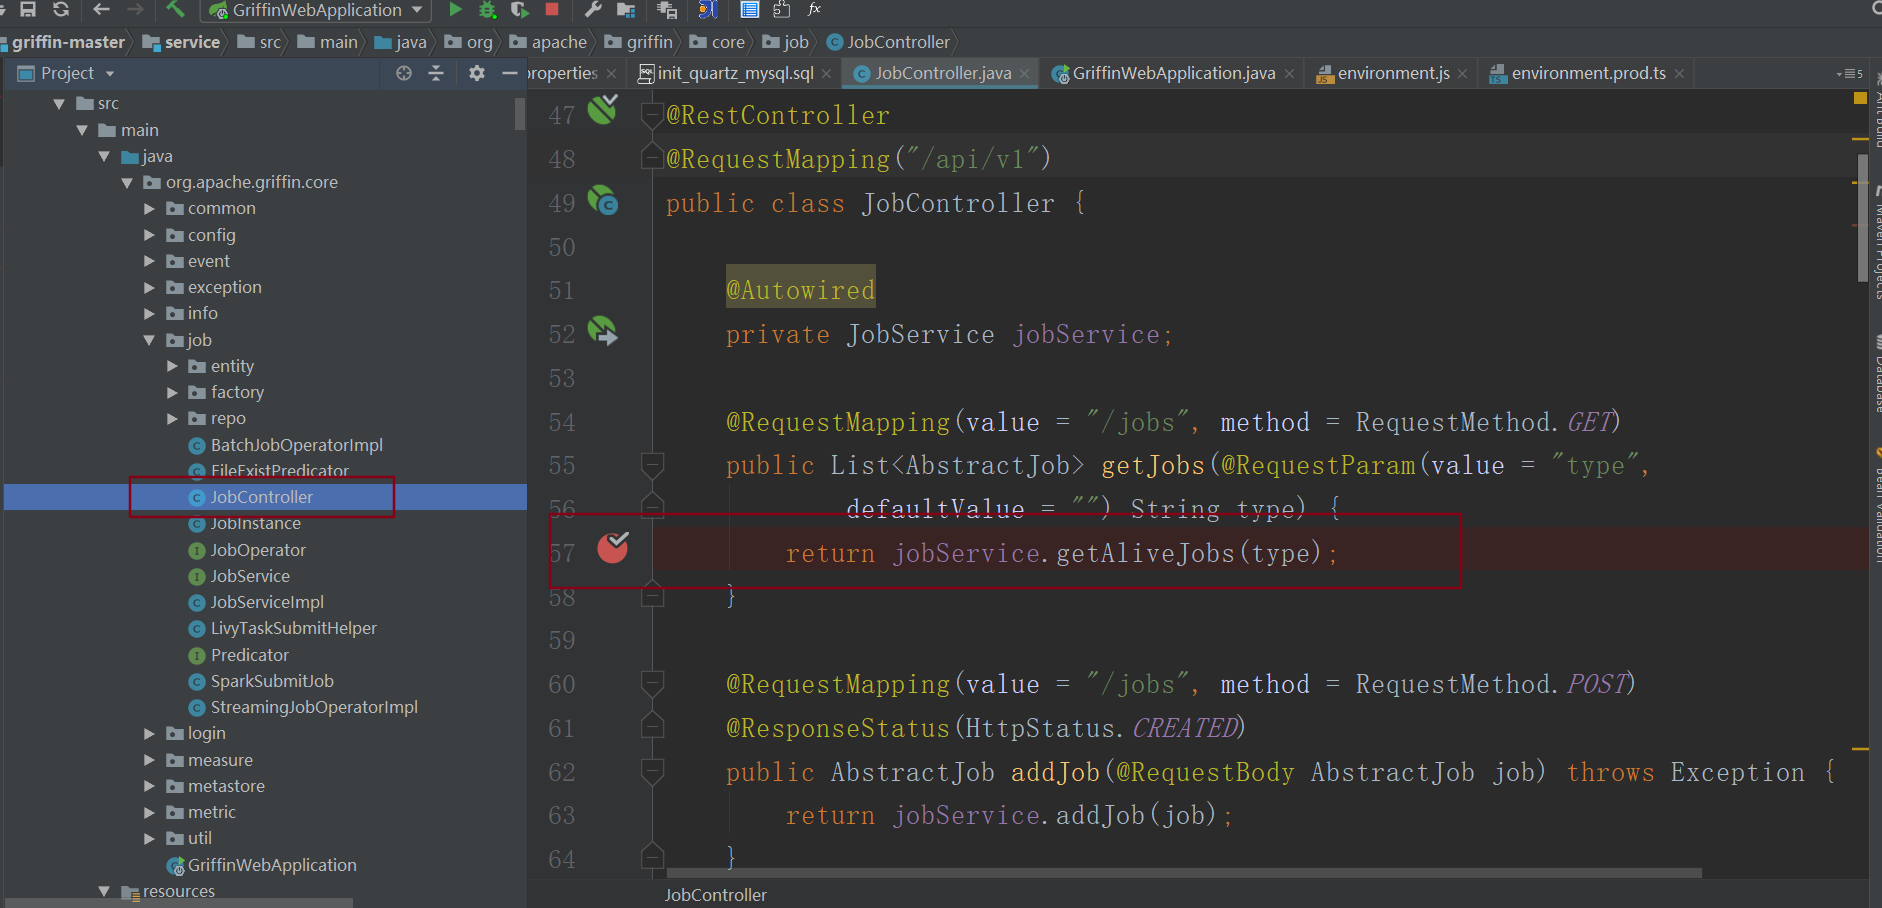
Task: Toggle code fold at line 62
Action: click(652, 772)
